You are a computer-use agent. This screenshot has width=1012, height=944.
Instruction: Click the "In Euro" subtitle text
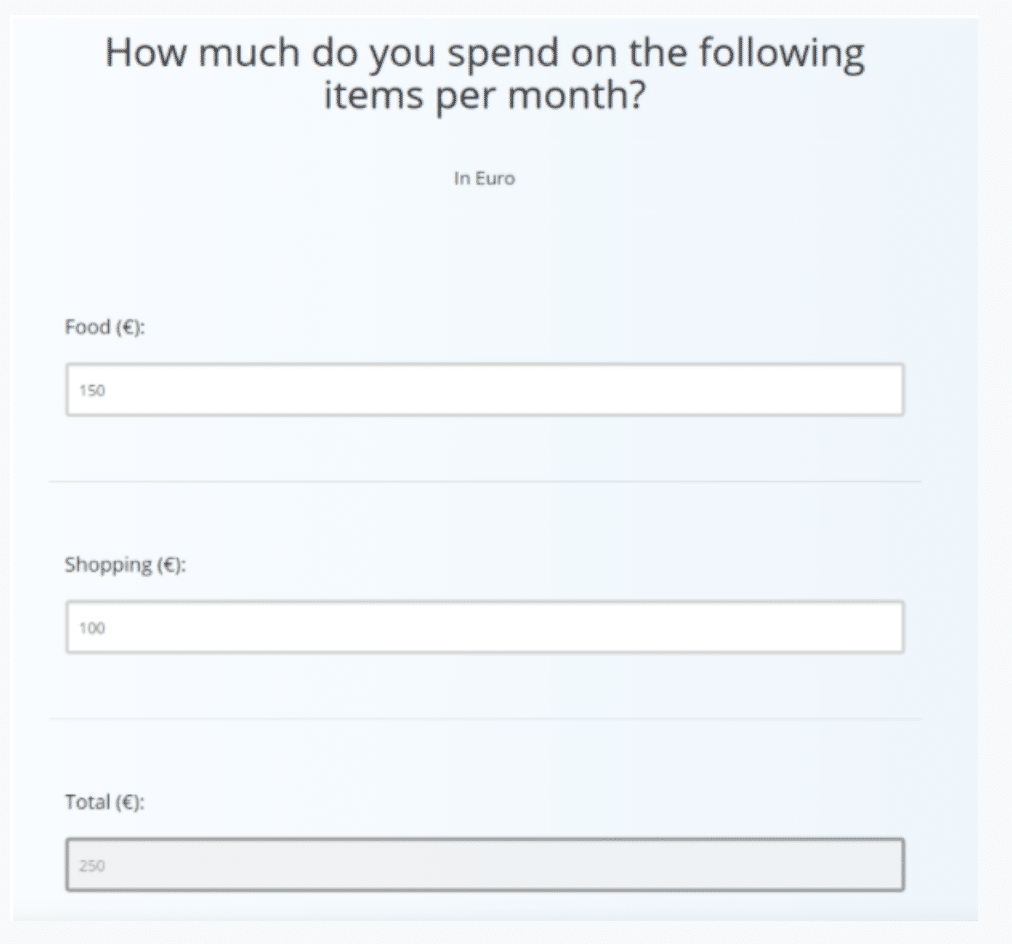coord(485,180)
